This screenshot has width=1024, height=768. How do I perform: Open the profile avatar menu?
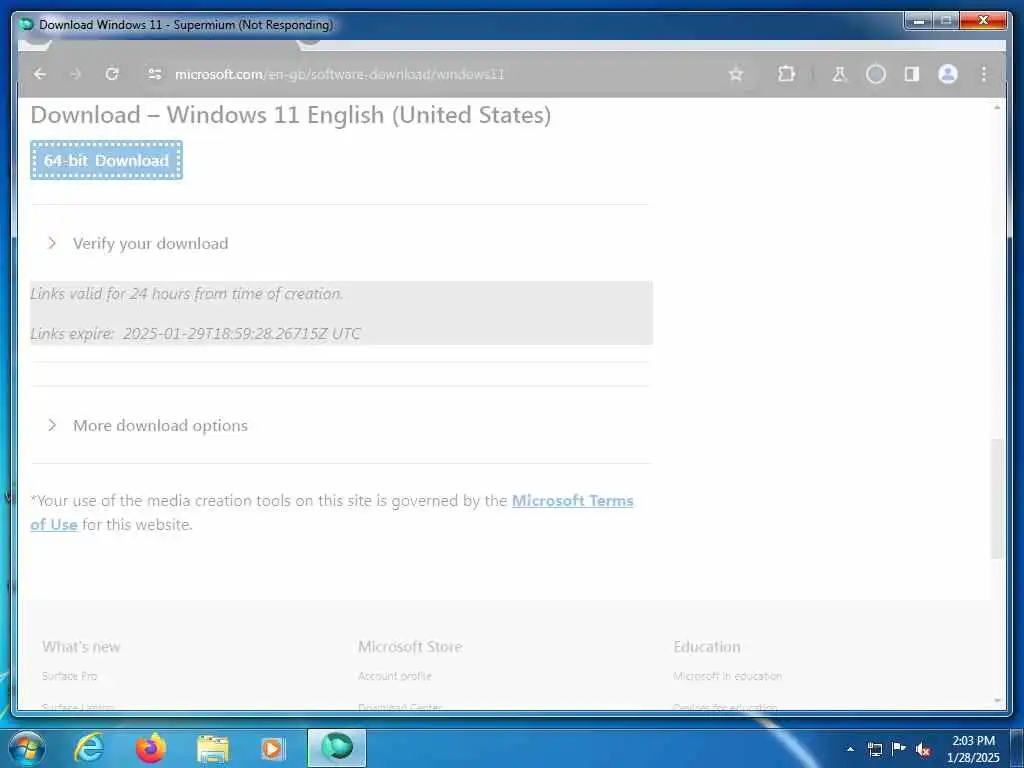tap(948, 74)
